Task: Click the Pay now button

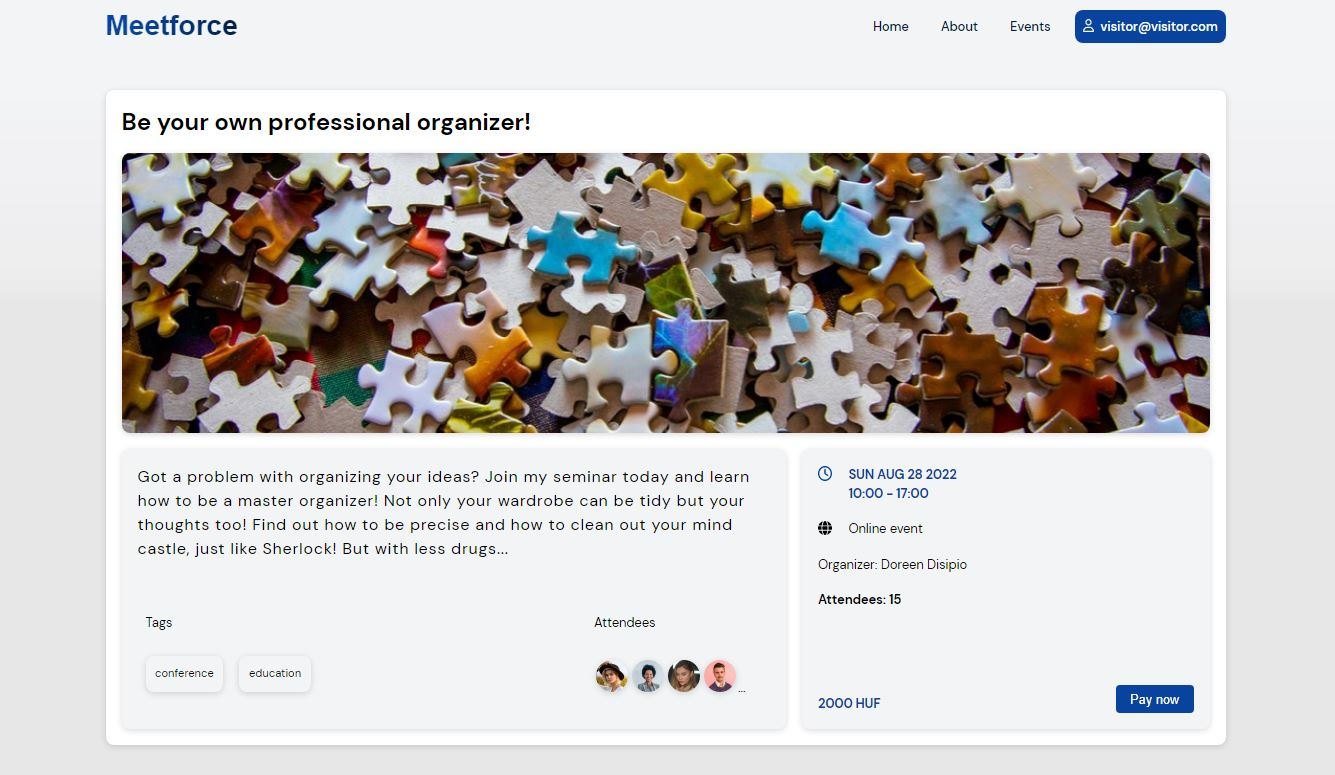Action: tap(1155, 699)
